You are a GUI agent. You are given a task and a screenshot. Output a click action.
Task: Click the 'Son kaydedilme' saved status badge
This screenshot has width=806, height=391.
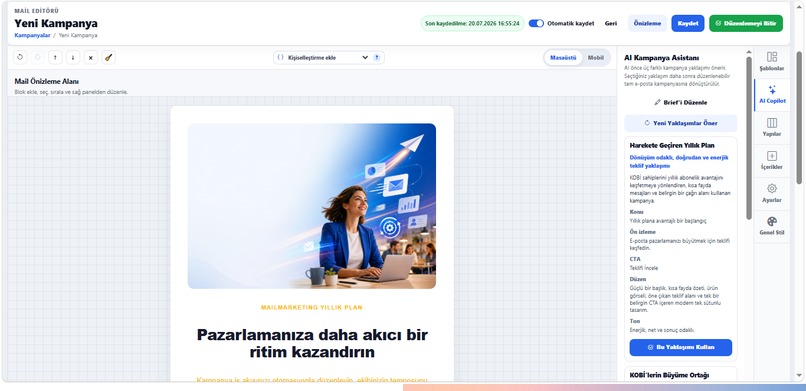click(x=472, y=24)
